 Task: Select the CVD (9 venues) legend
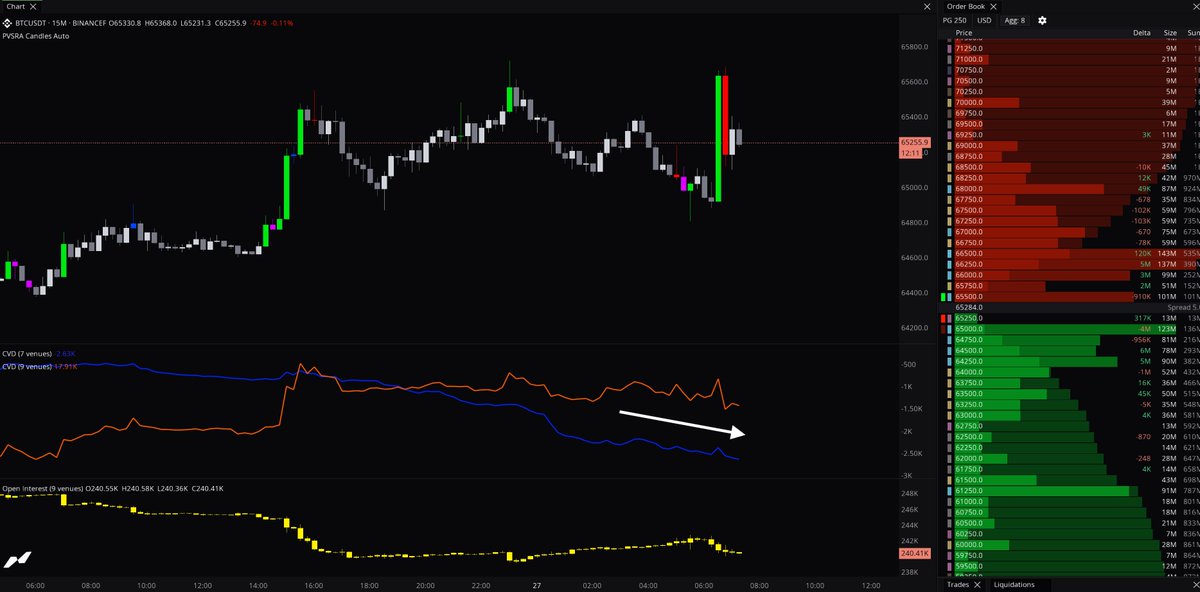click(27, 365)
